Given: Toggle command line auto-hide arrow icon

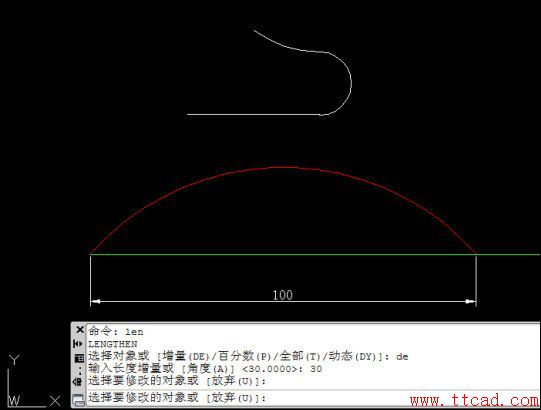Looking at the screenshot, I should point(78,344).
